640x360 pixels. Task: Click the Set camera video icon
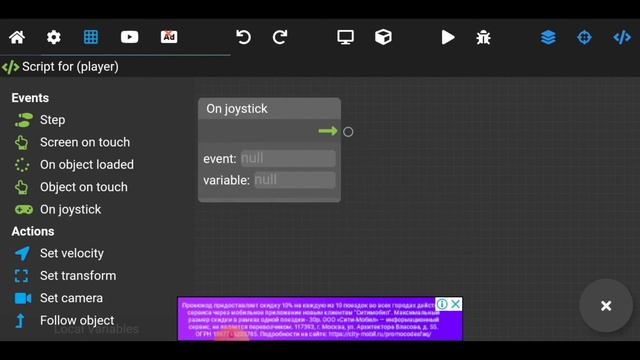point(23,298)
